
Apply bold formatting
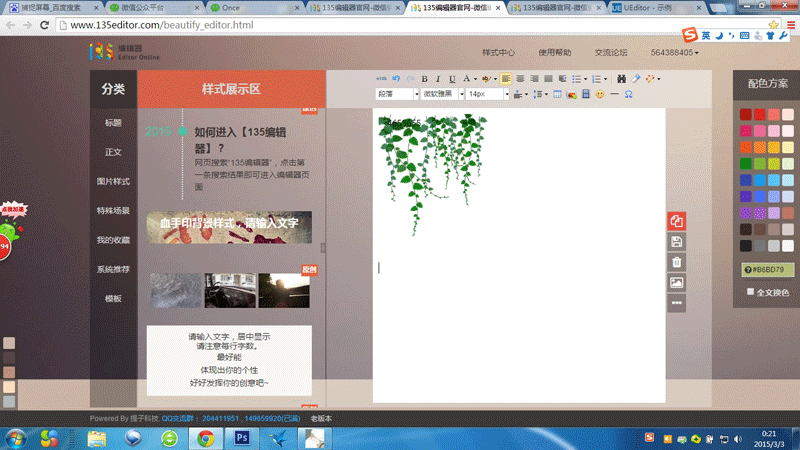point(424,79)
